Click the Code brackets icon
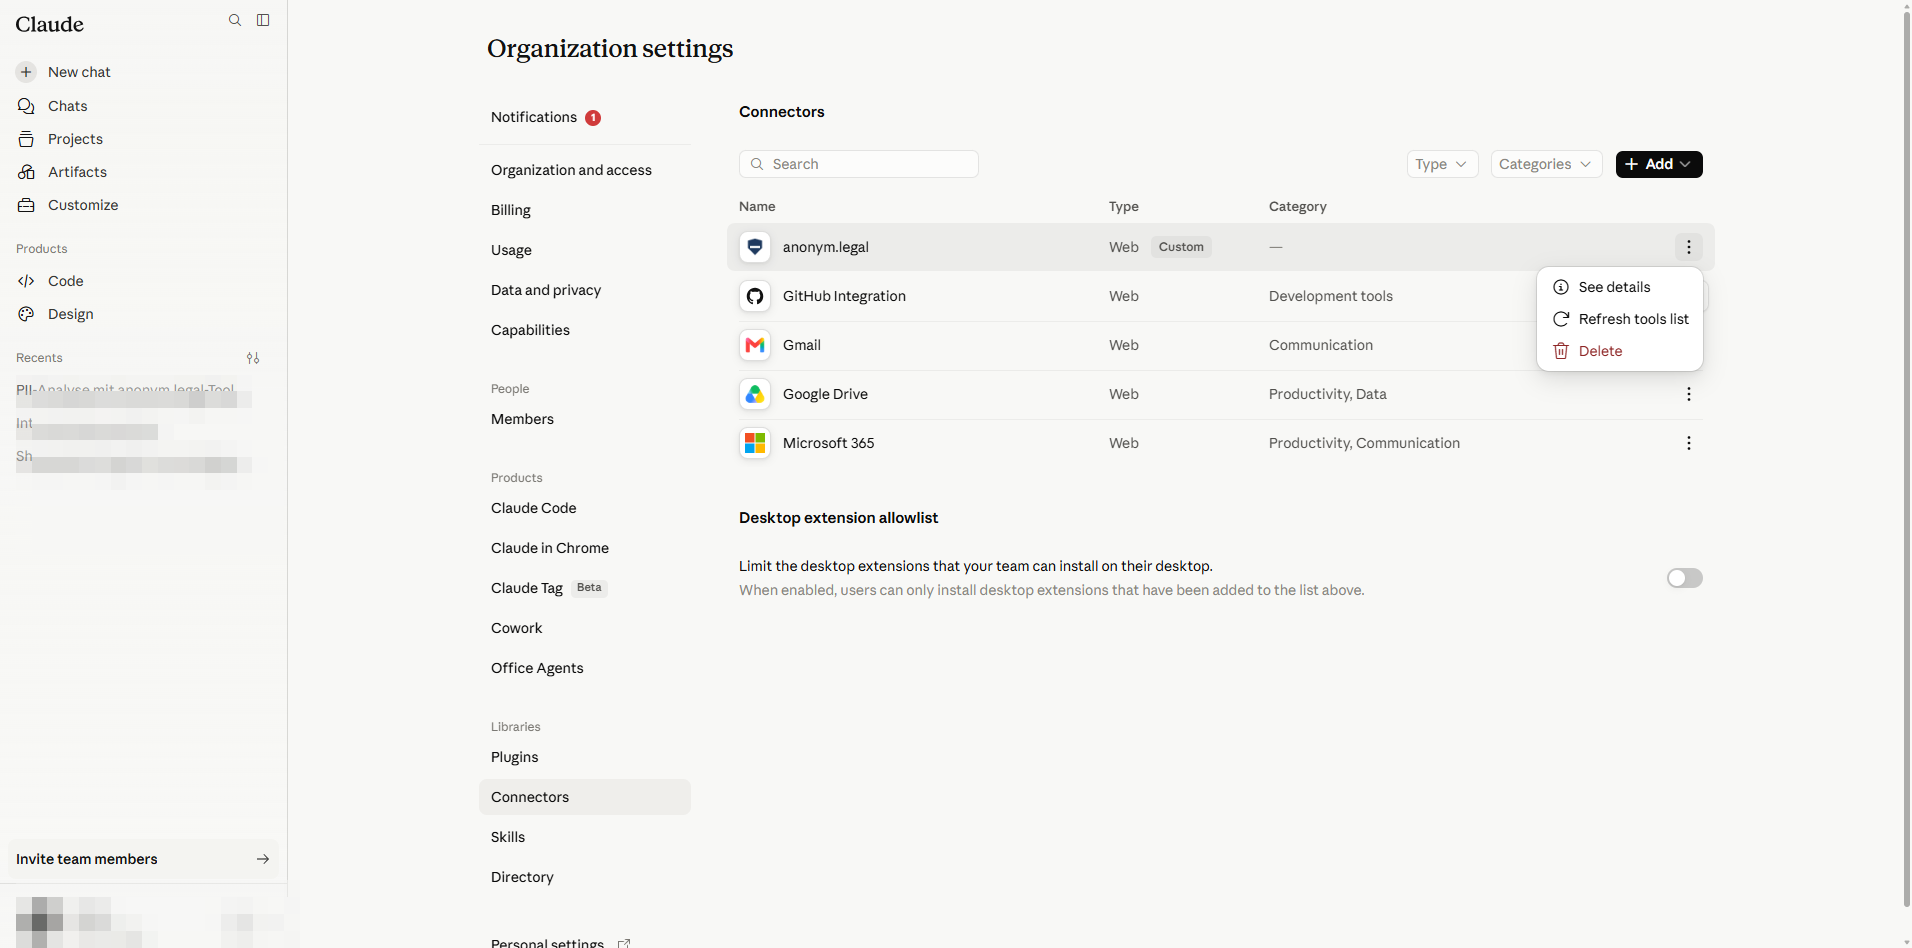The image size is (1912, 948). point(26,281)
